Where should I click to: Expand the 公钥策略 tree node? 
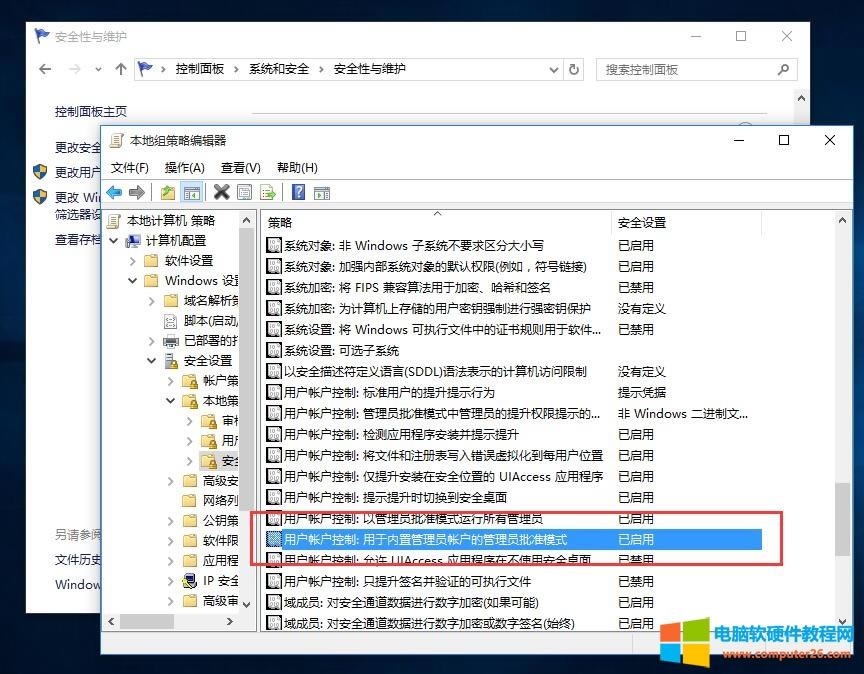[x=171, y=520]
